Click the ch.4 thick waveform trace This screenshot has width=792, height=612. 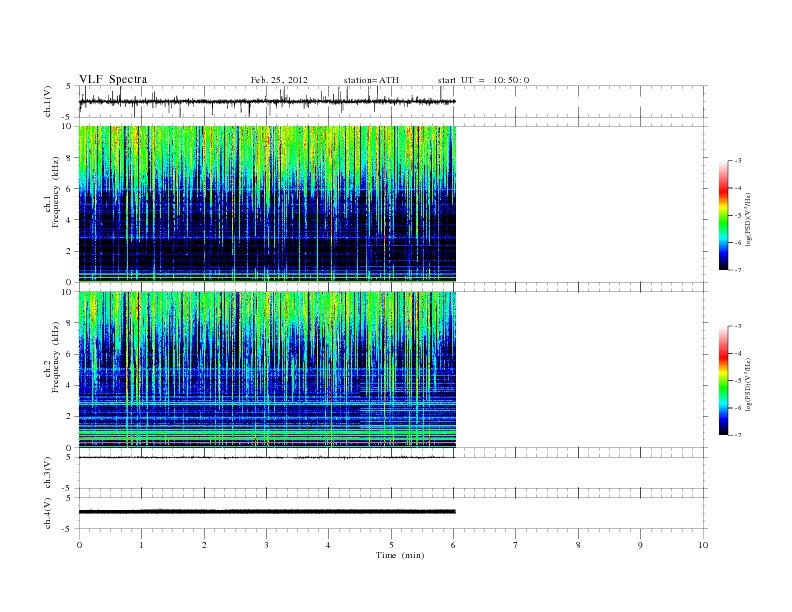point(267,512)
